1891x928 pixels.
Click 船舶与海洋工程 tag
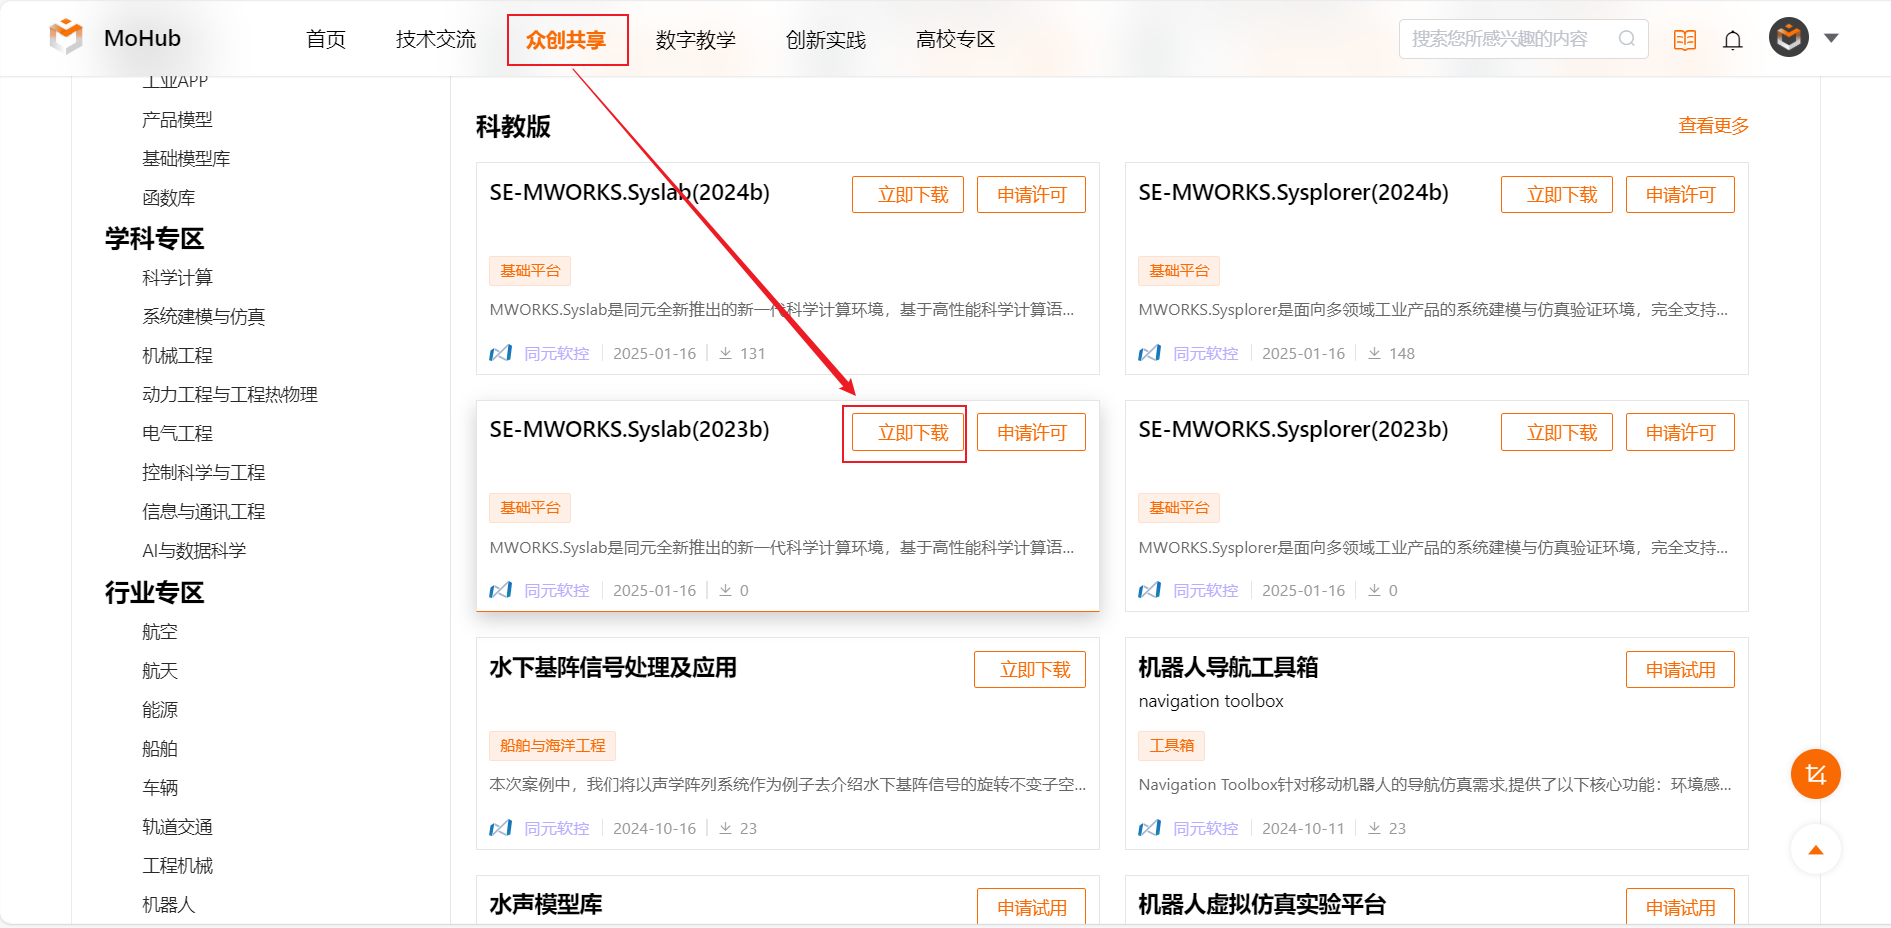click(x=552, y=745)
